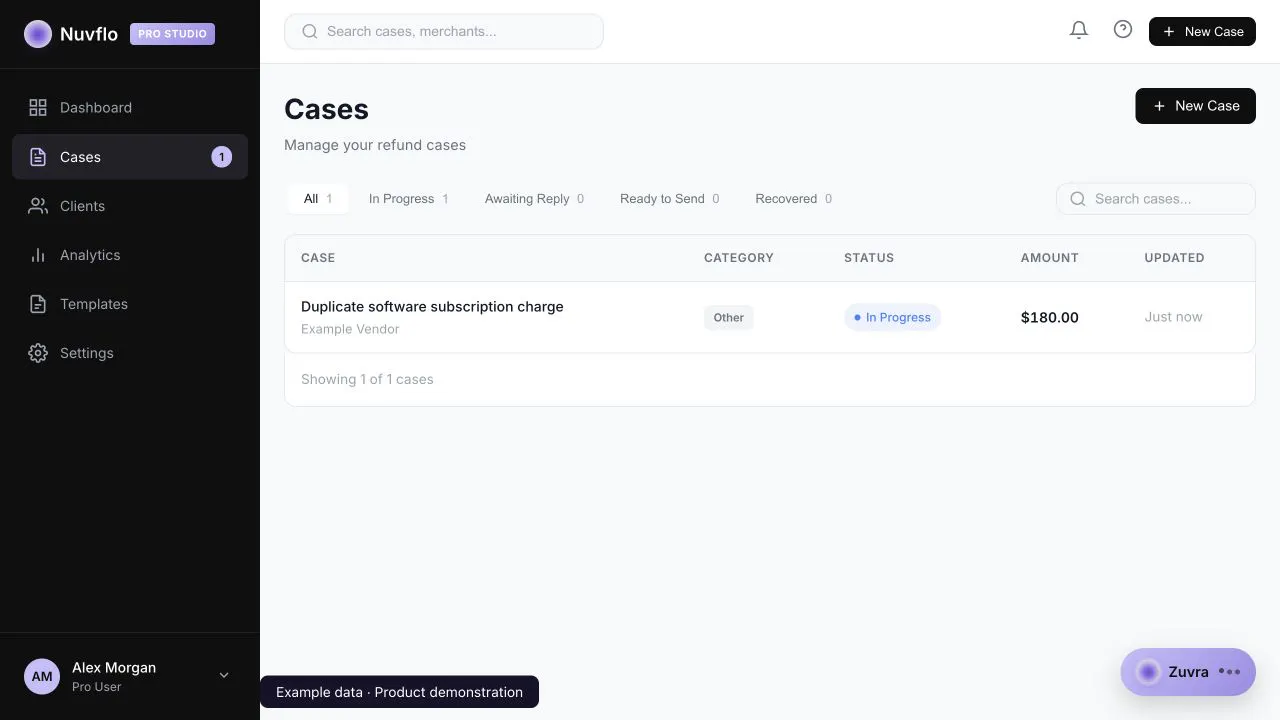Click the AM user avatar
Image resolution: width=1280 pixels, height=720 pixels.
(x=42, y=676)
